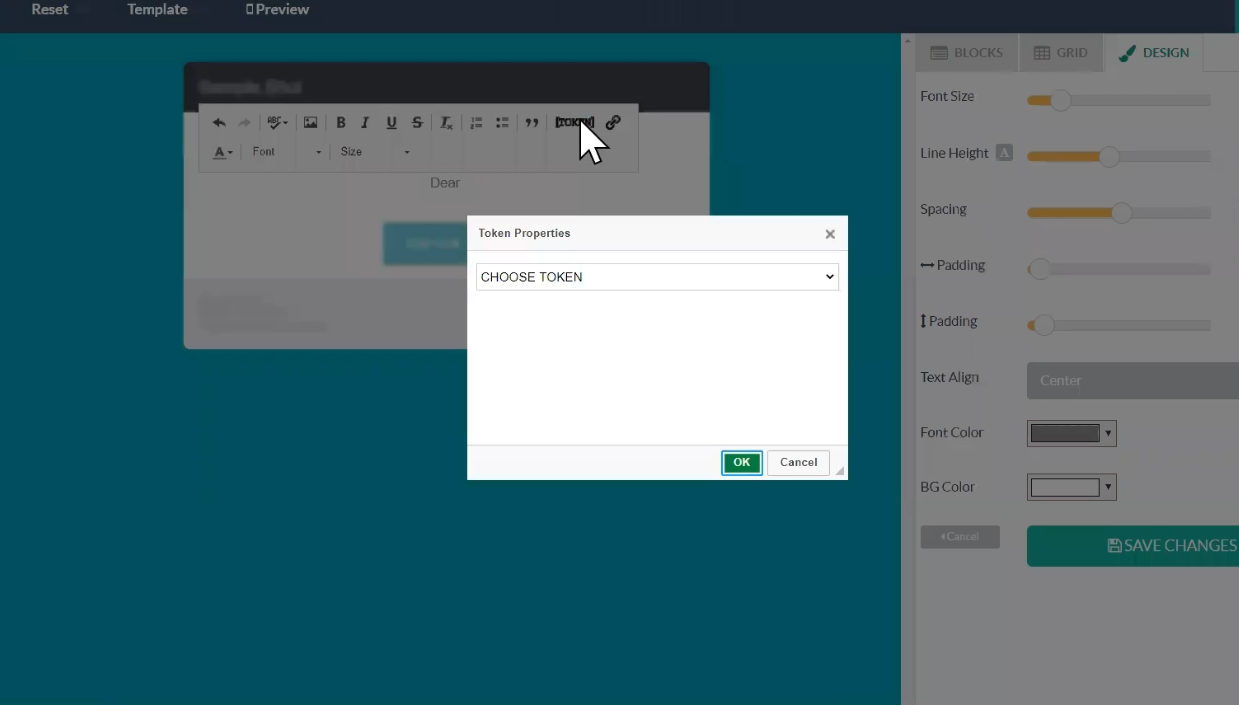1239x705 pixels.
Task: Toggle bold formatting
Action: [341, 123]
